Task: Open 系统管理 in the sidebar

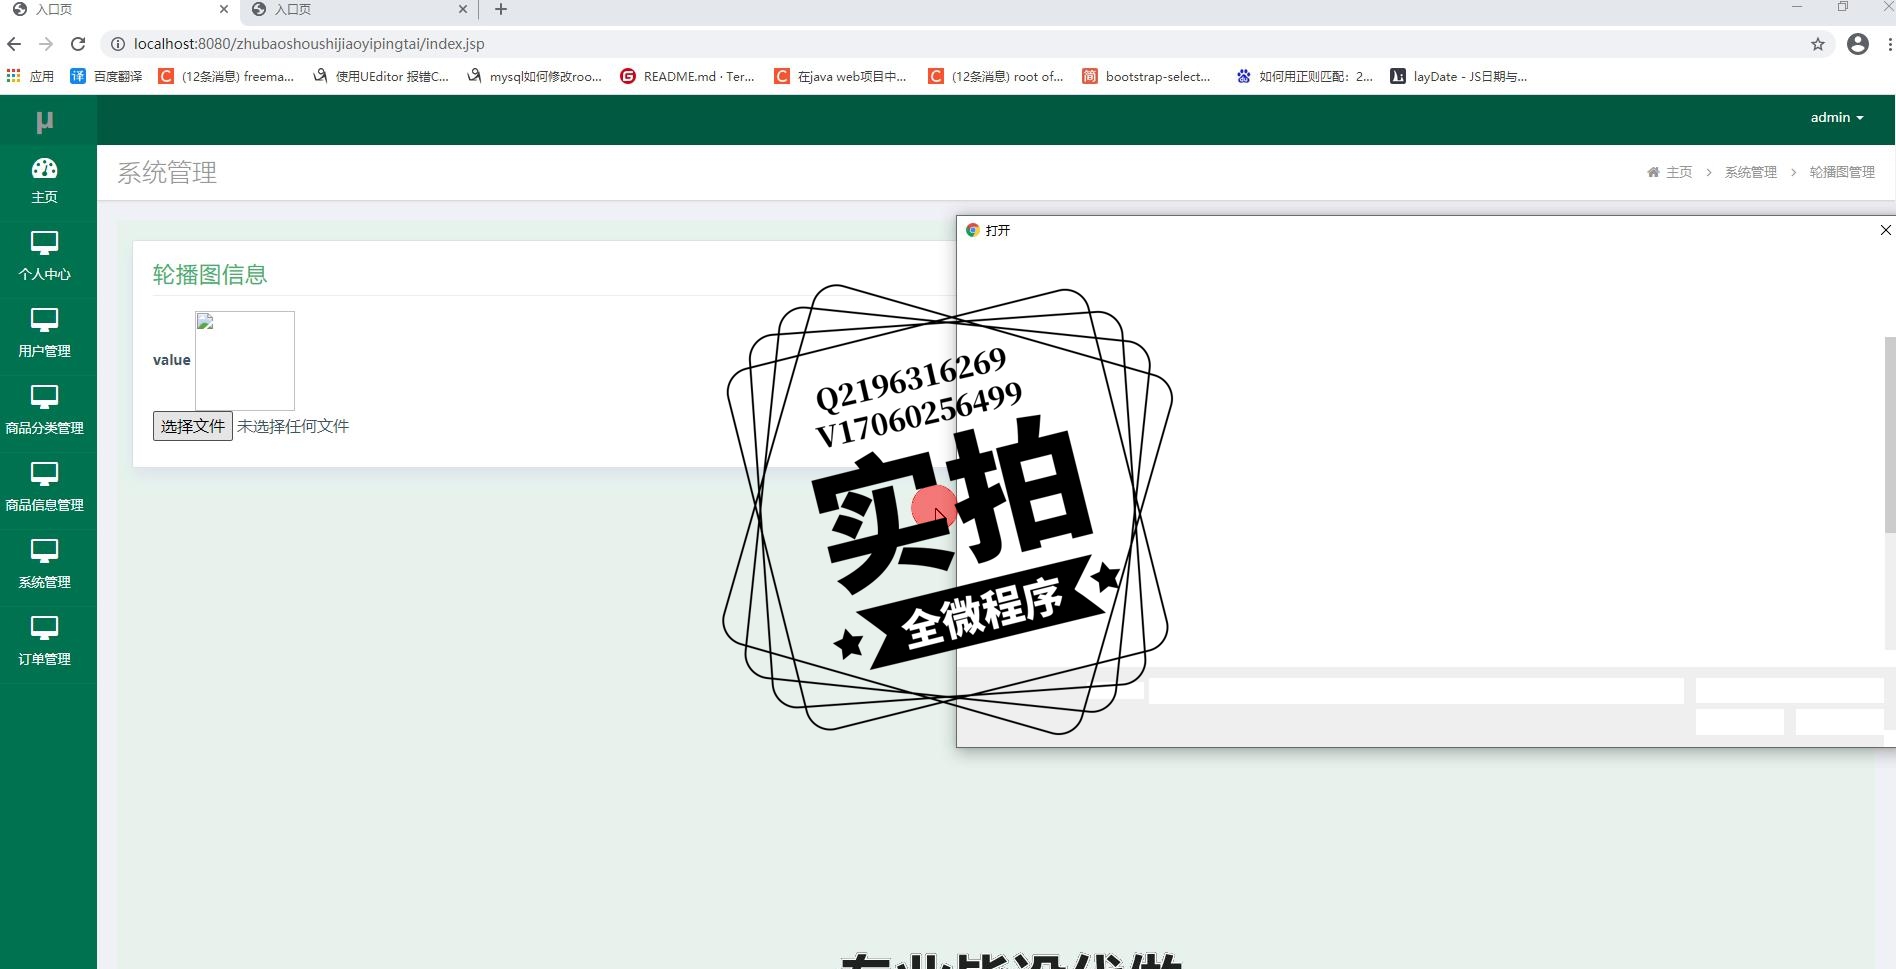Action: pyautogui.click(x=45, y=564)
